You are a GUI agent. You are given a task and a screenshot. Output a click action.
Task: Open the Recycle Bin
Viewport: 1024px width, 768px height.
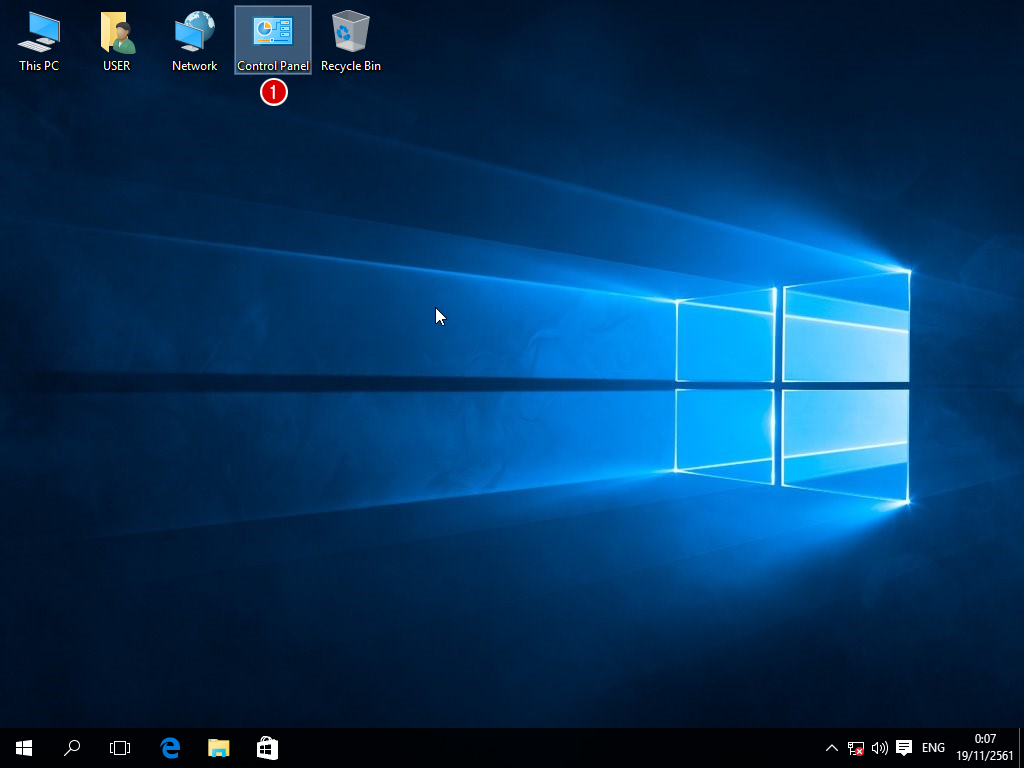[350, 40]
